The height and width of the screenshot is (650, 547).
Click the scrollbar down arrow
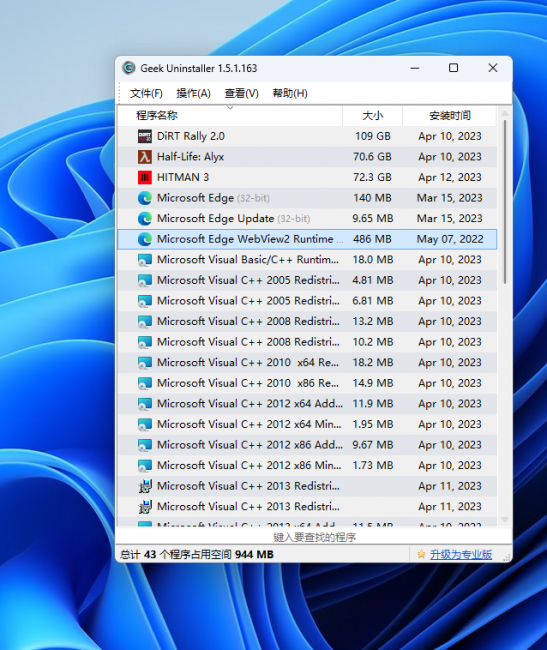click(x=504, y=519)
